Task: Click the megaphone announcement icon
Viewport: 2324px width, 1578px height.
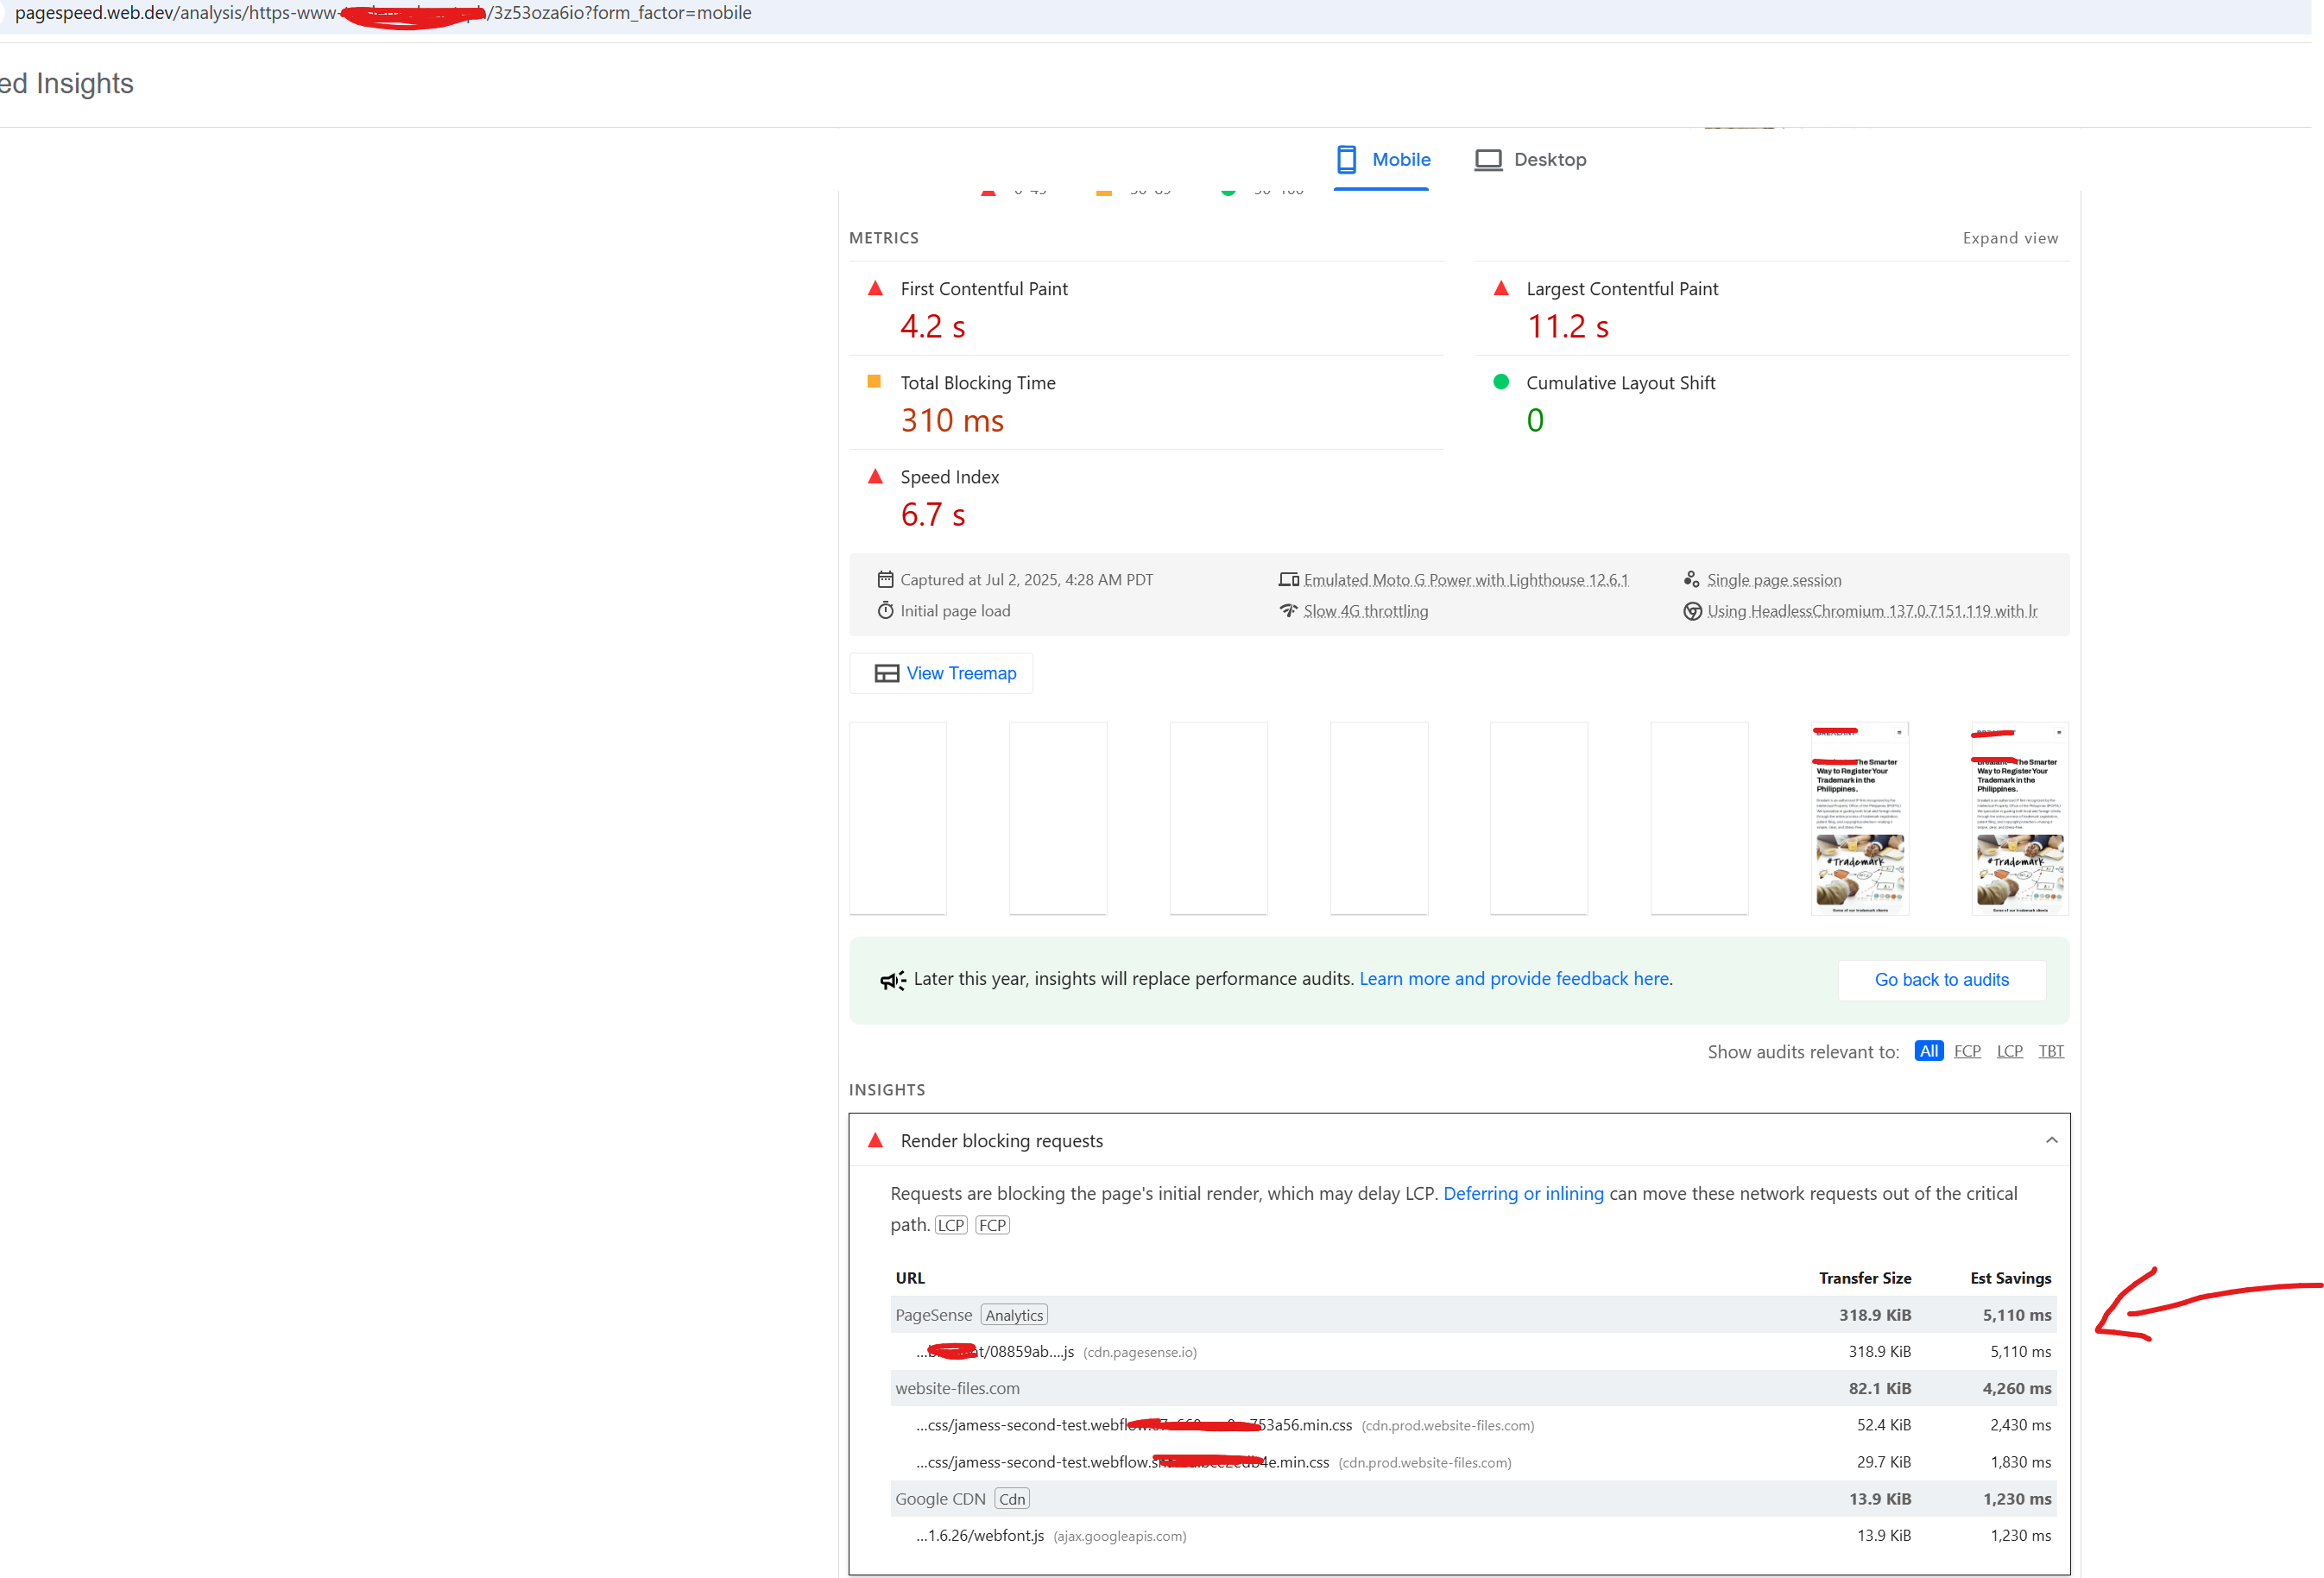Action: click(x=892, y=980)
